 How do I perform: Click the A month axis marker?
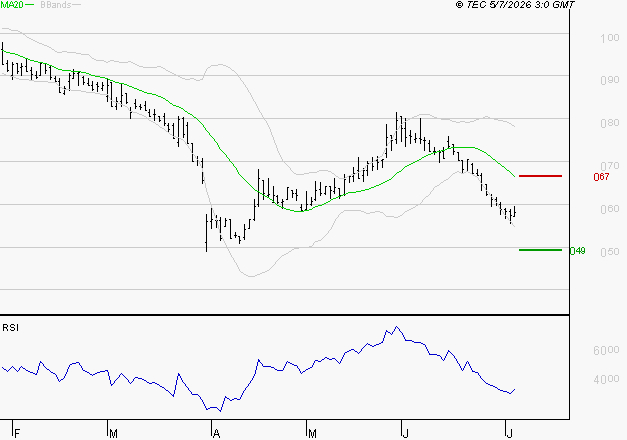pos(216,433)
